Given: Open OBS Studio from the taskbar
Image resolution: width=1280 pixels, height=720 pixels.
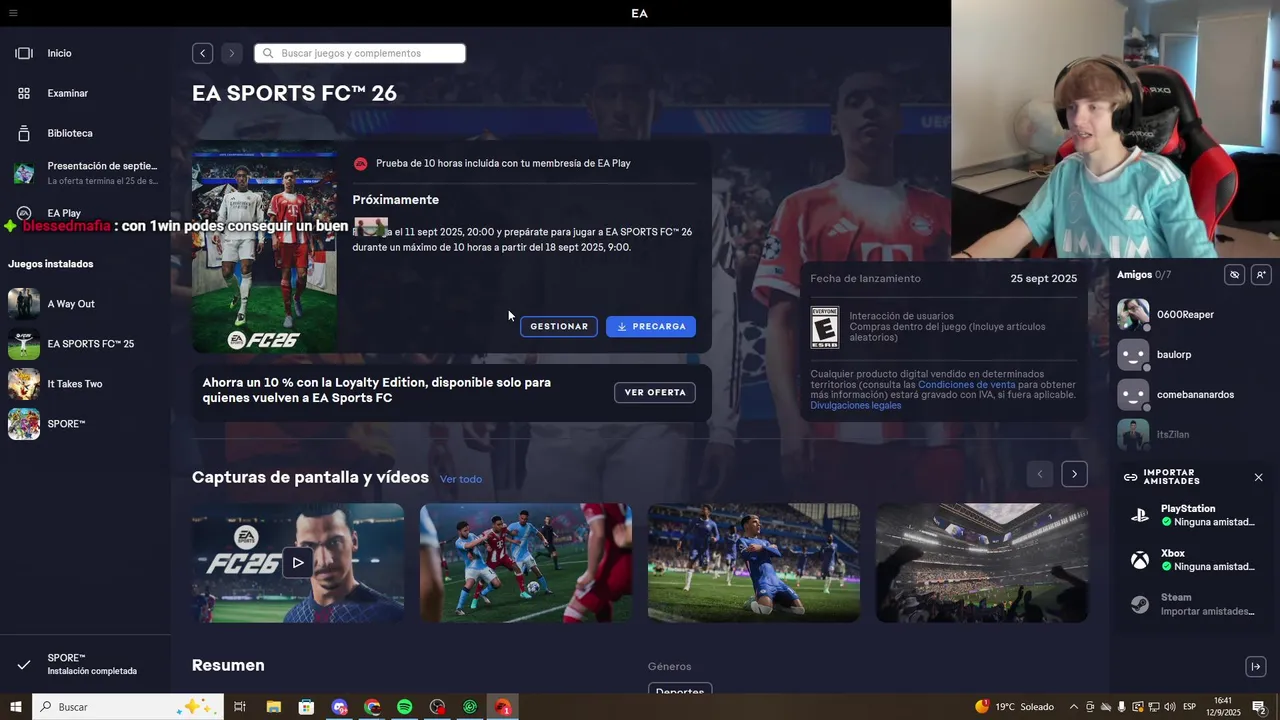Looking at the screenshot, I should (437, 707).
